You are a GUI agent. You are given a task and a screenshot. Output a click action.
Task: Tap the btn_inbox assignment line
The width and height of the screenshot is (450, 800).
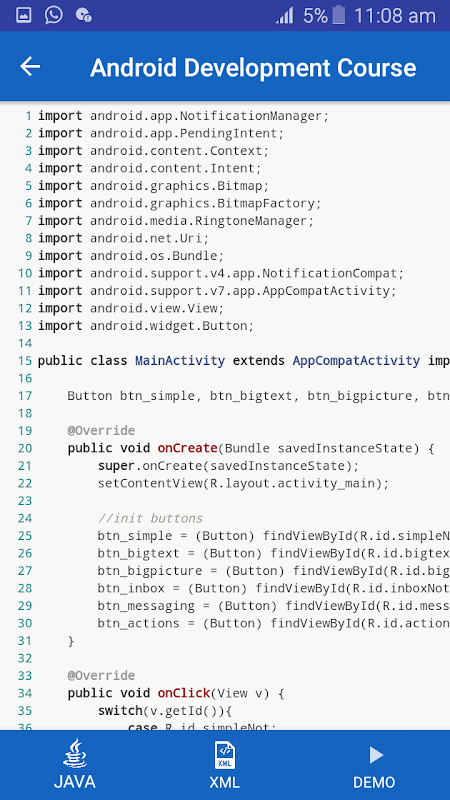[x=273, y=588]
